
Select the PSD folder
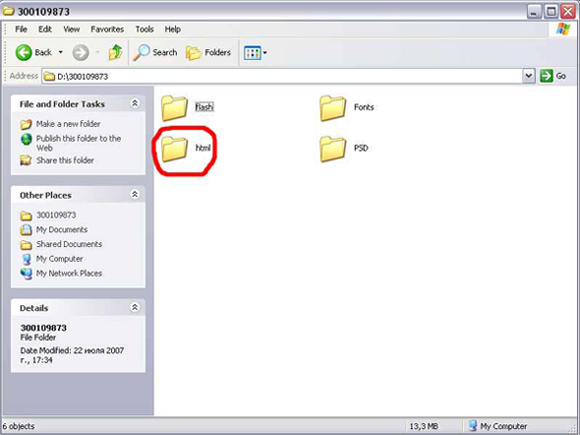(x=344, y=148)
